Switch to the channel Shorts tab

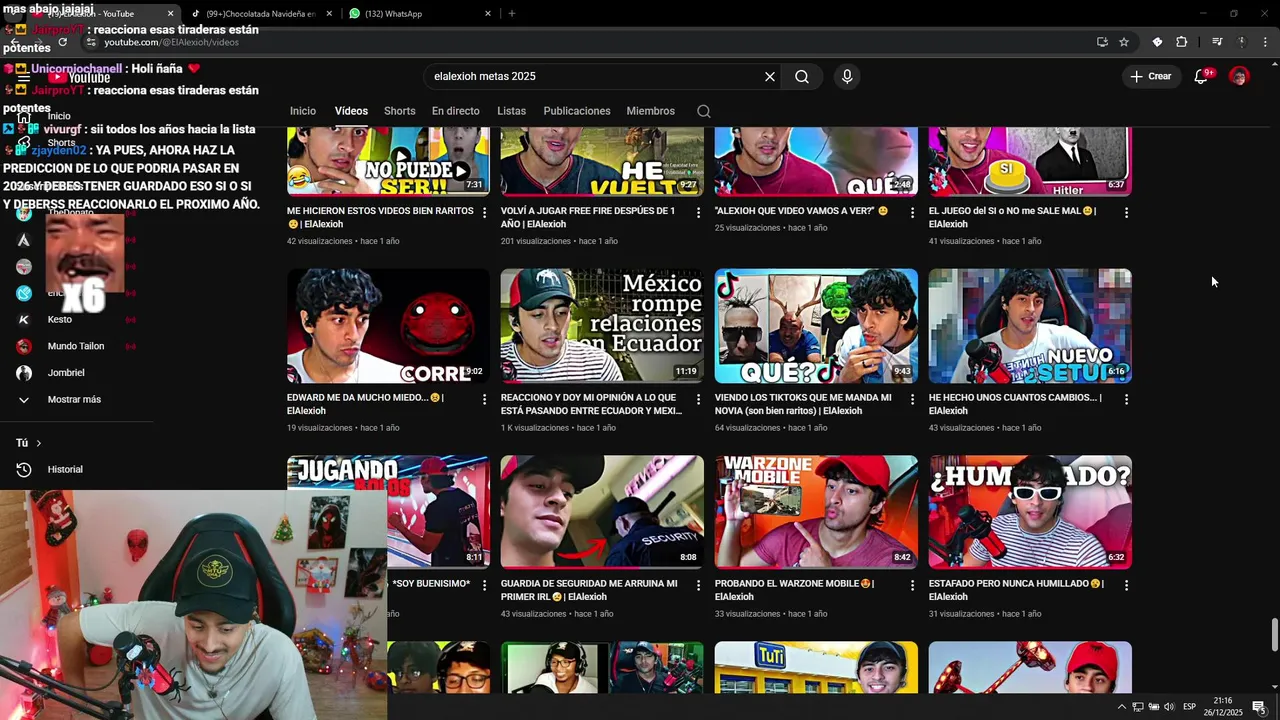(x=400, y=111)
